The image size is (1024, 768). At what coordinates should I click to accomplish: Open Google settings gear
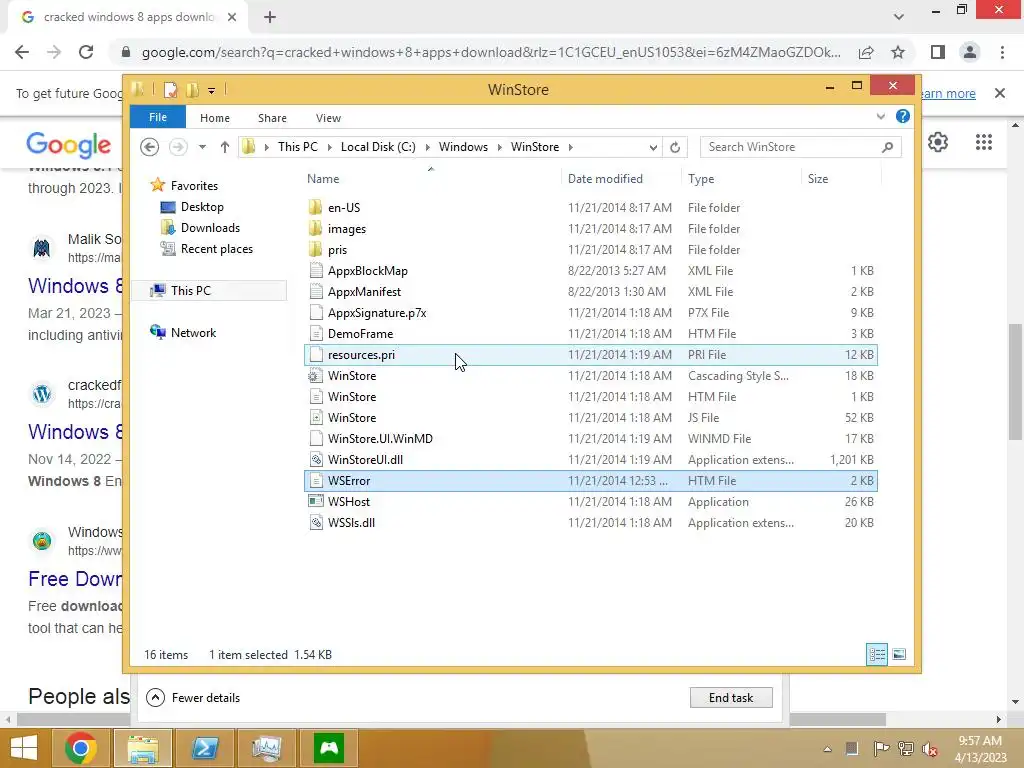938,142
